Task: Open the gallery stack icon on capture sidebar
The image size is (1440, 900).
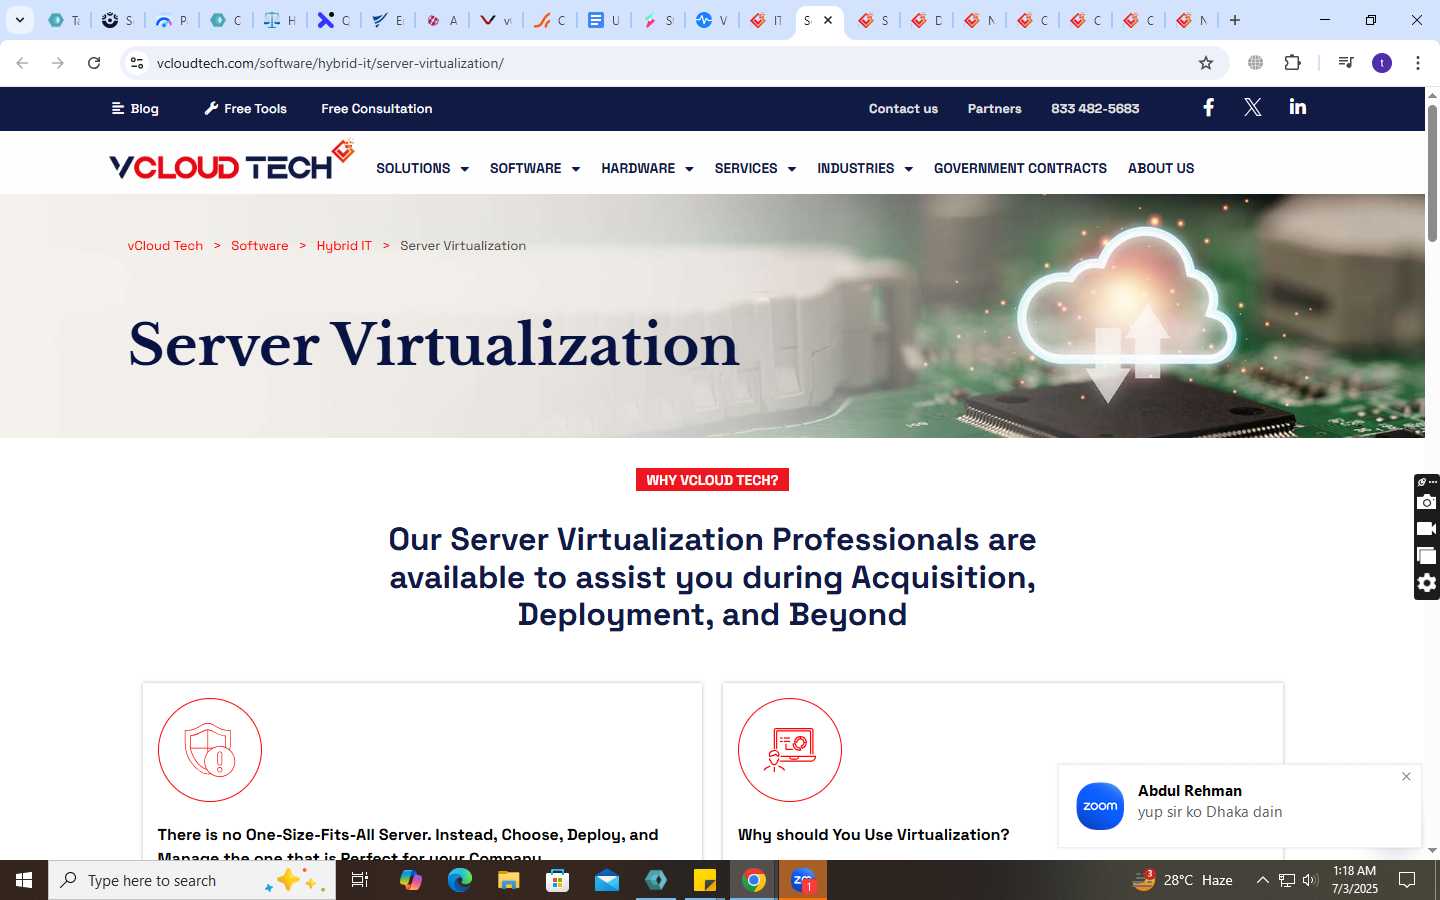Action: pos(1427,556)
